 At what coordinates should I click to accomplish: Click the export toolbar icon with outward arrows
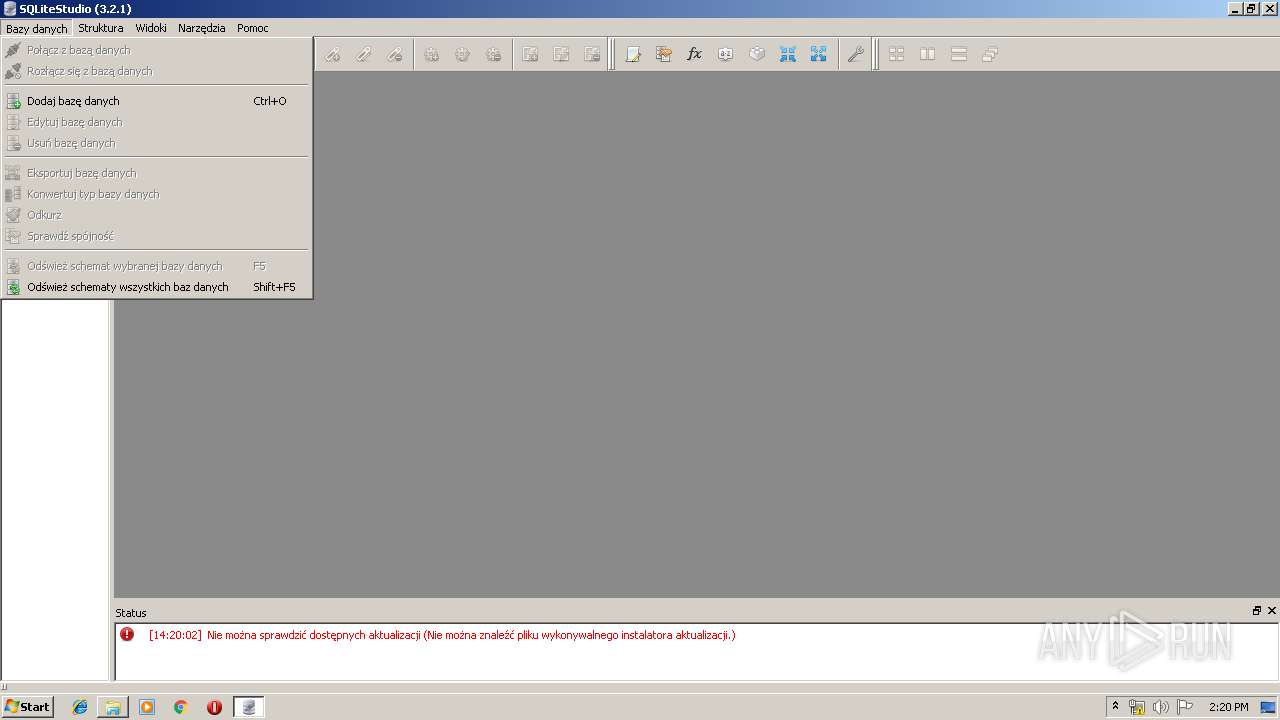point(819,55)
